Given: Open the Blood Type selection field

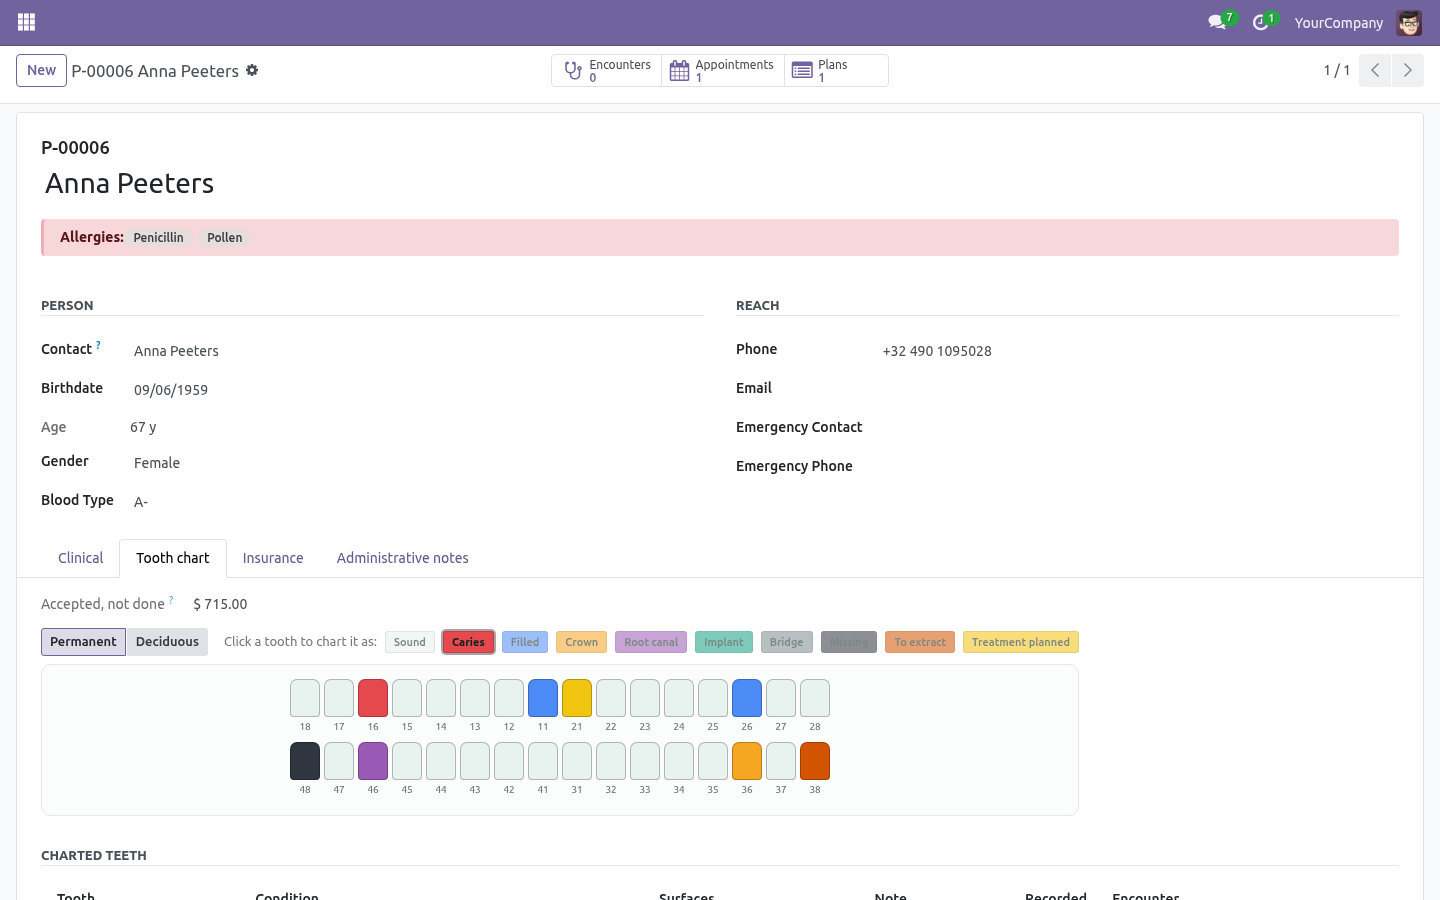Looking at the screenshot, I should pos(417,502).
